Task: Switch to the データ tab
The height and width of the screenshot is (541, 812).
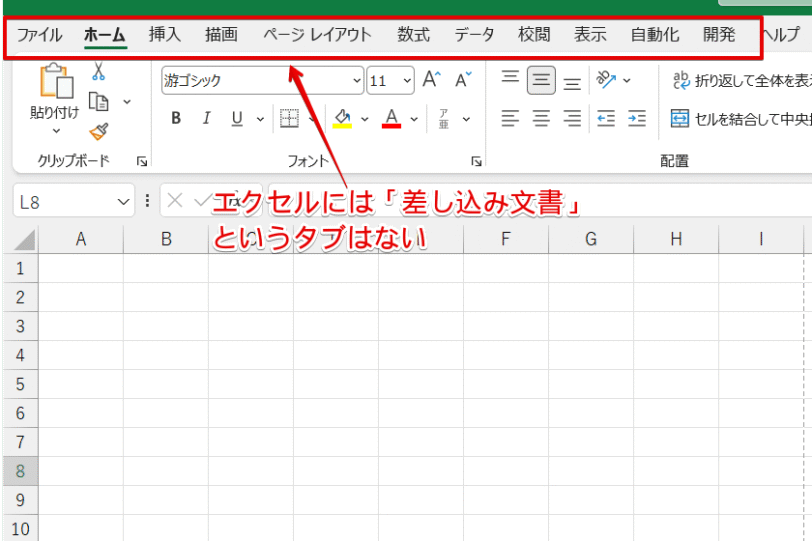Action: point(474,35)
